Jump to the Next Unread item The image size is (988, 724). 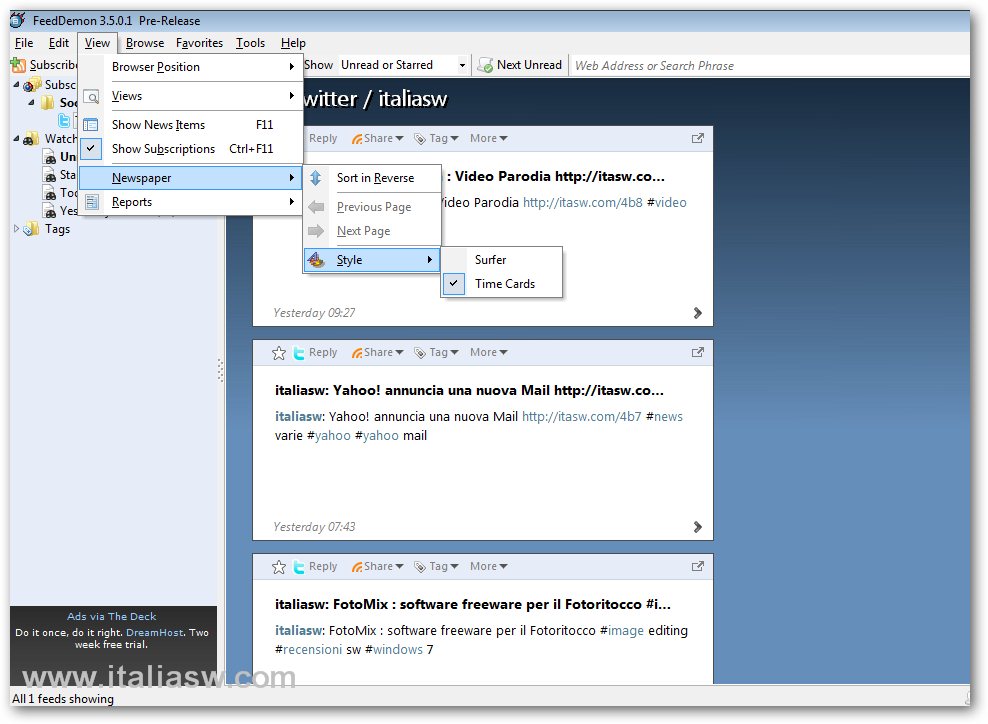(x=520, y=65)
